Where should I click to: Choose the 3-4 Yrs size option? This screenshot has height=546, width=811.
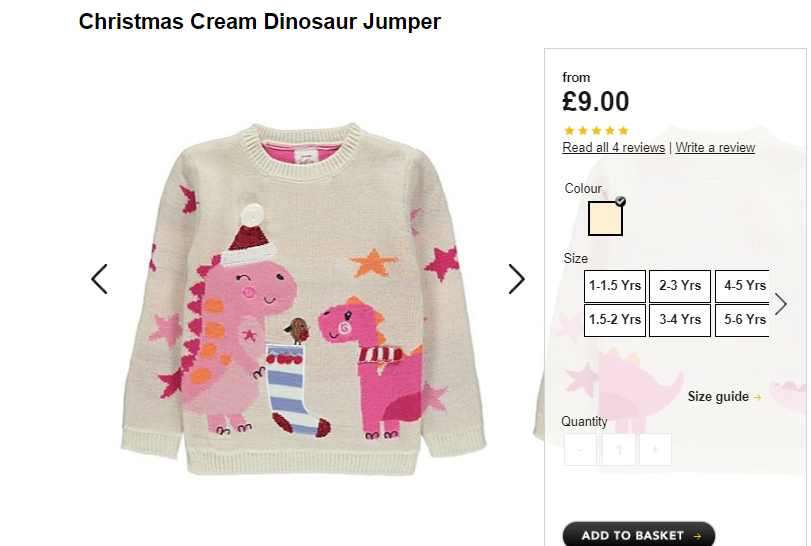click(680, 320)
